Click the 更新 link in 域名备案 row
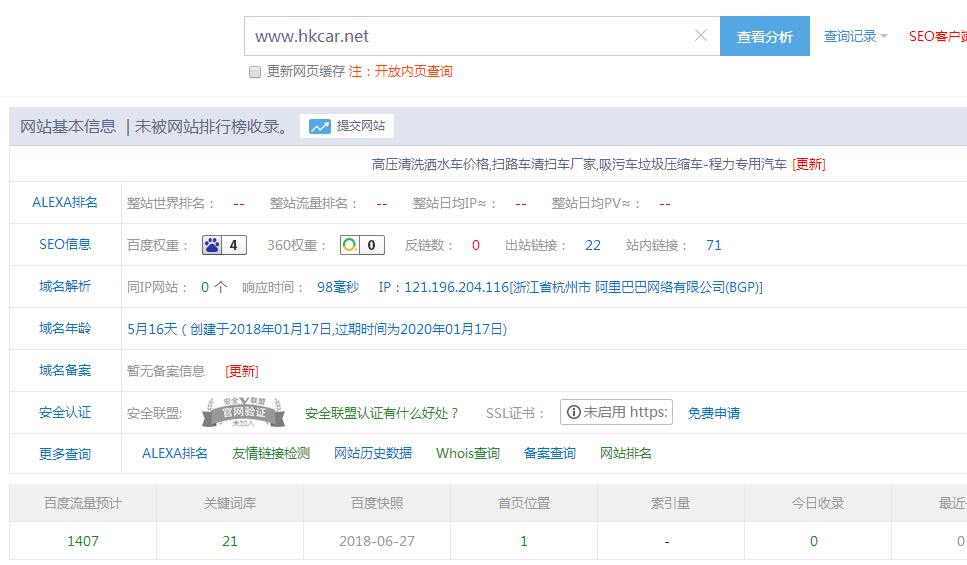 point(241,371)
